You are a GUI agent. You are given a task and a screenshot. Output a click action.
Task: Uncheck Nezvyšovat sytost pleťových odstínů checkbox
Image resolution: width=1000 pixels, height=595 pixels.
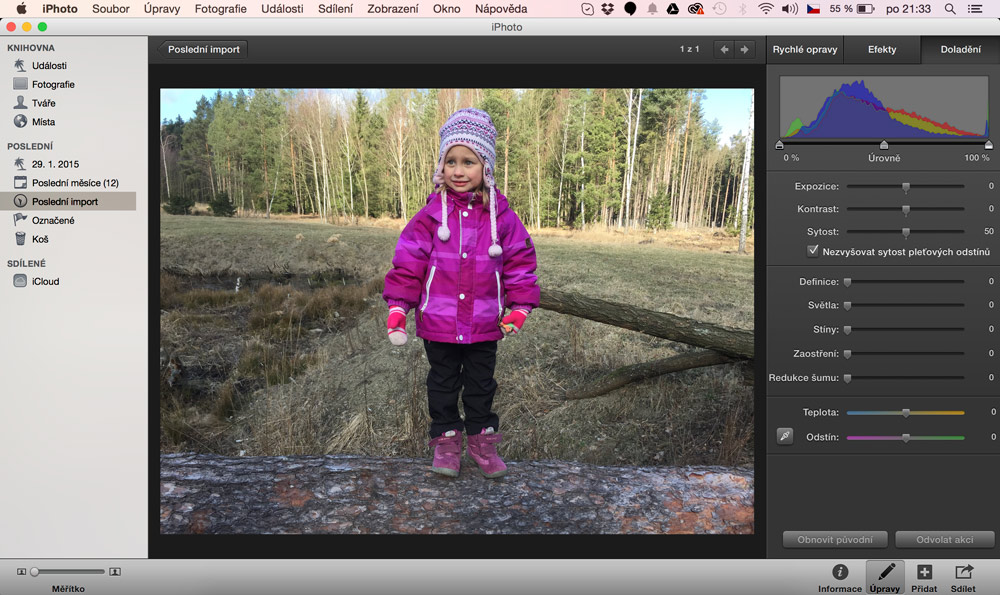(x=813, y=251)
